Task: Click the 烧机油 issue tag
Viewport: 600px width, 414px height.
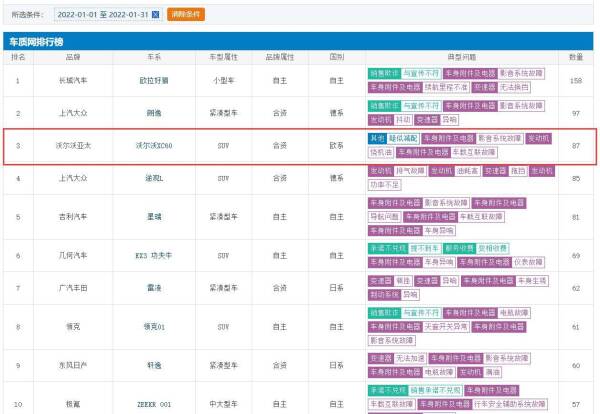Action: point(381,152)
